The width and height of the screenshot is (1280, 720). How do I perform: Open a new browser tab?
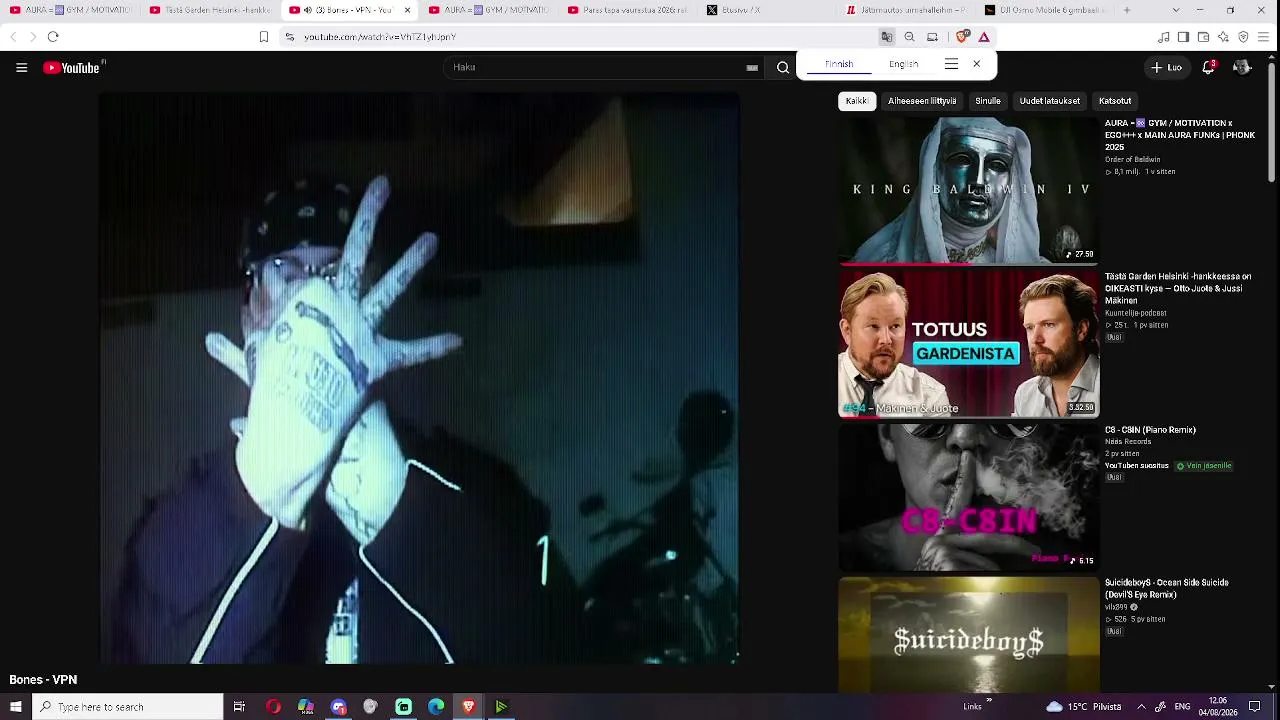(1126, 10)
